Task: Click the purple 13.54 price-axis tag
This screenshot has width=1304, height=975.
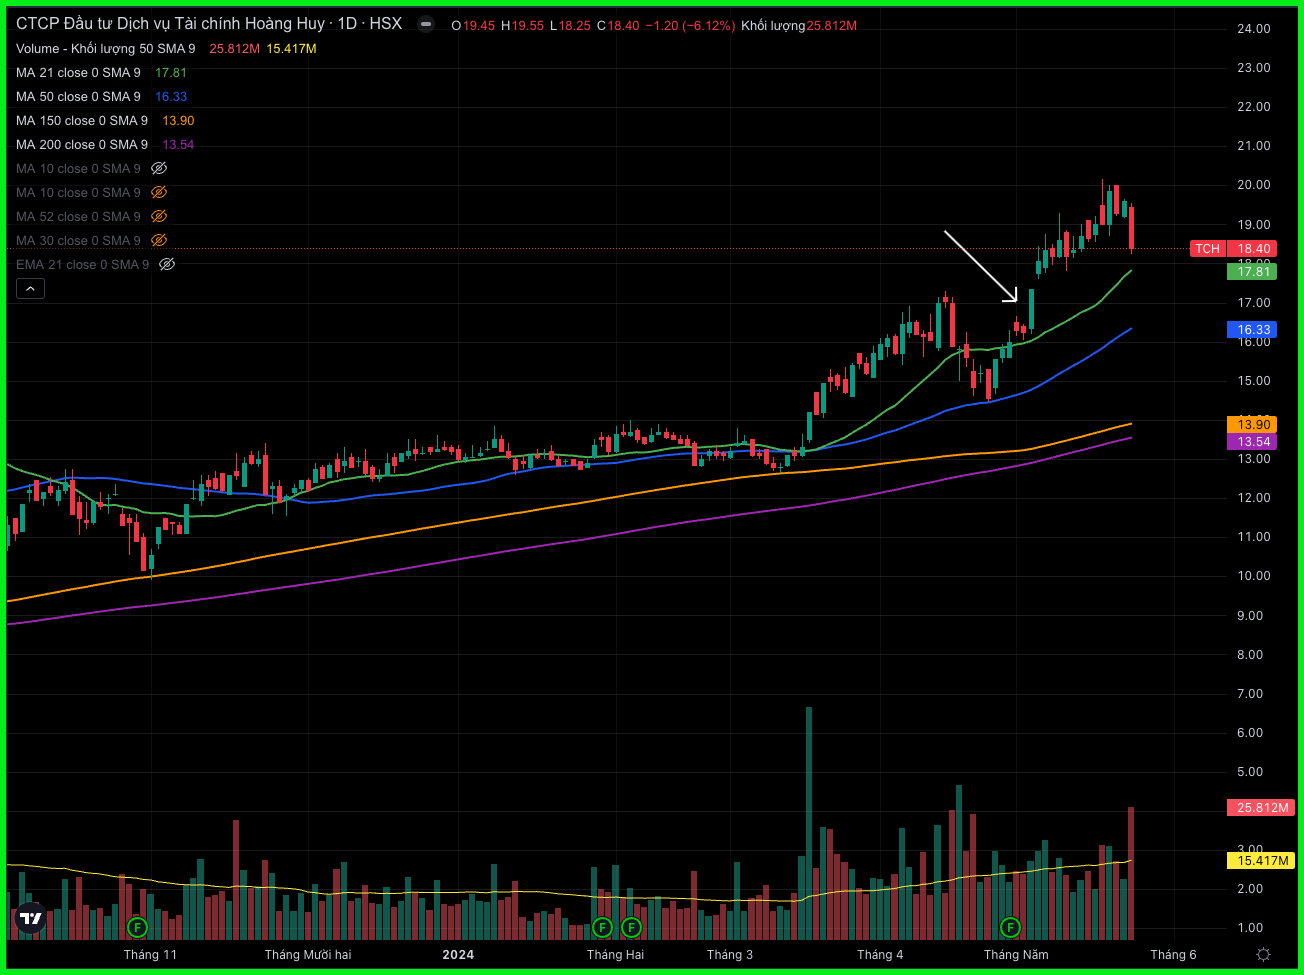Action: coord(1252,441)
